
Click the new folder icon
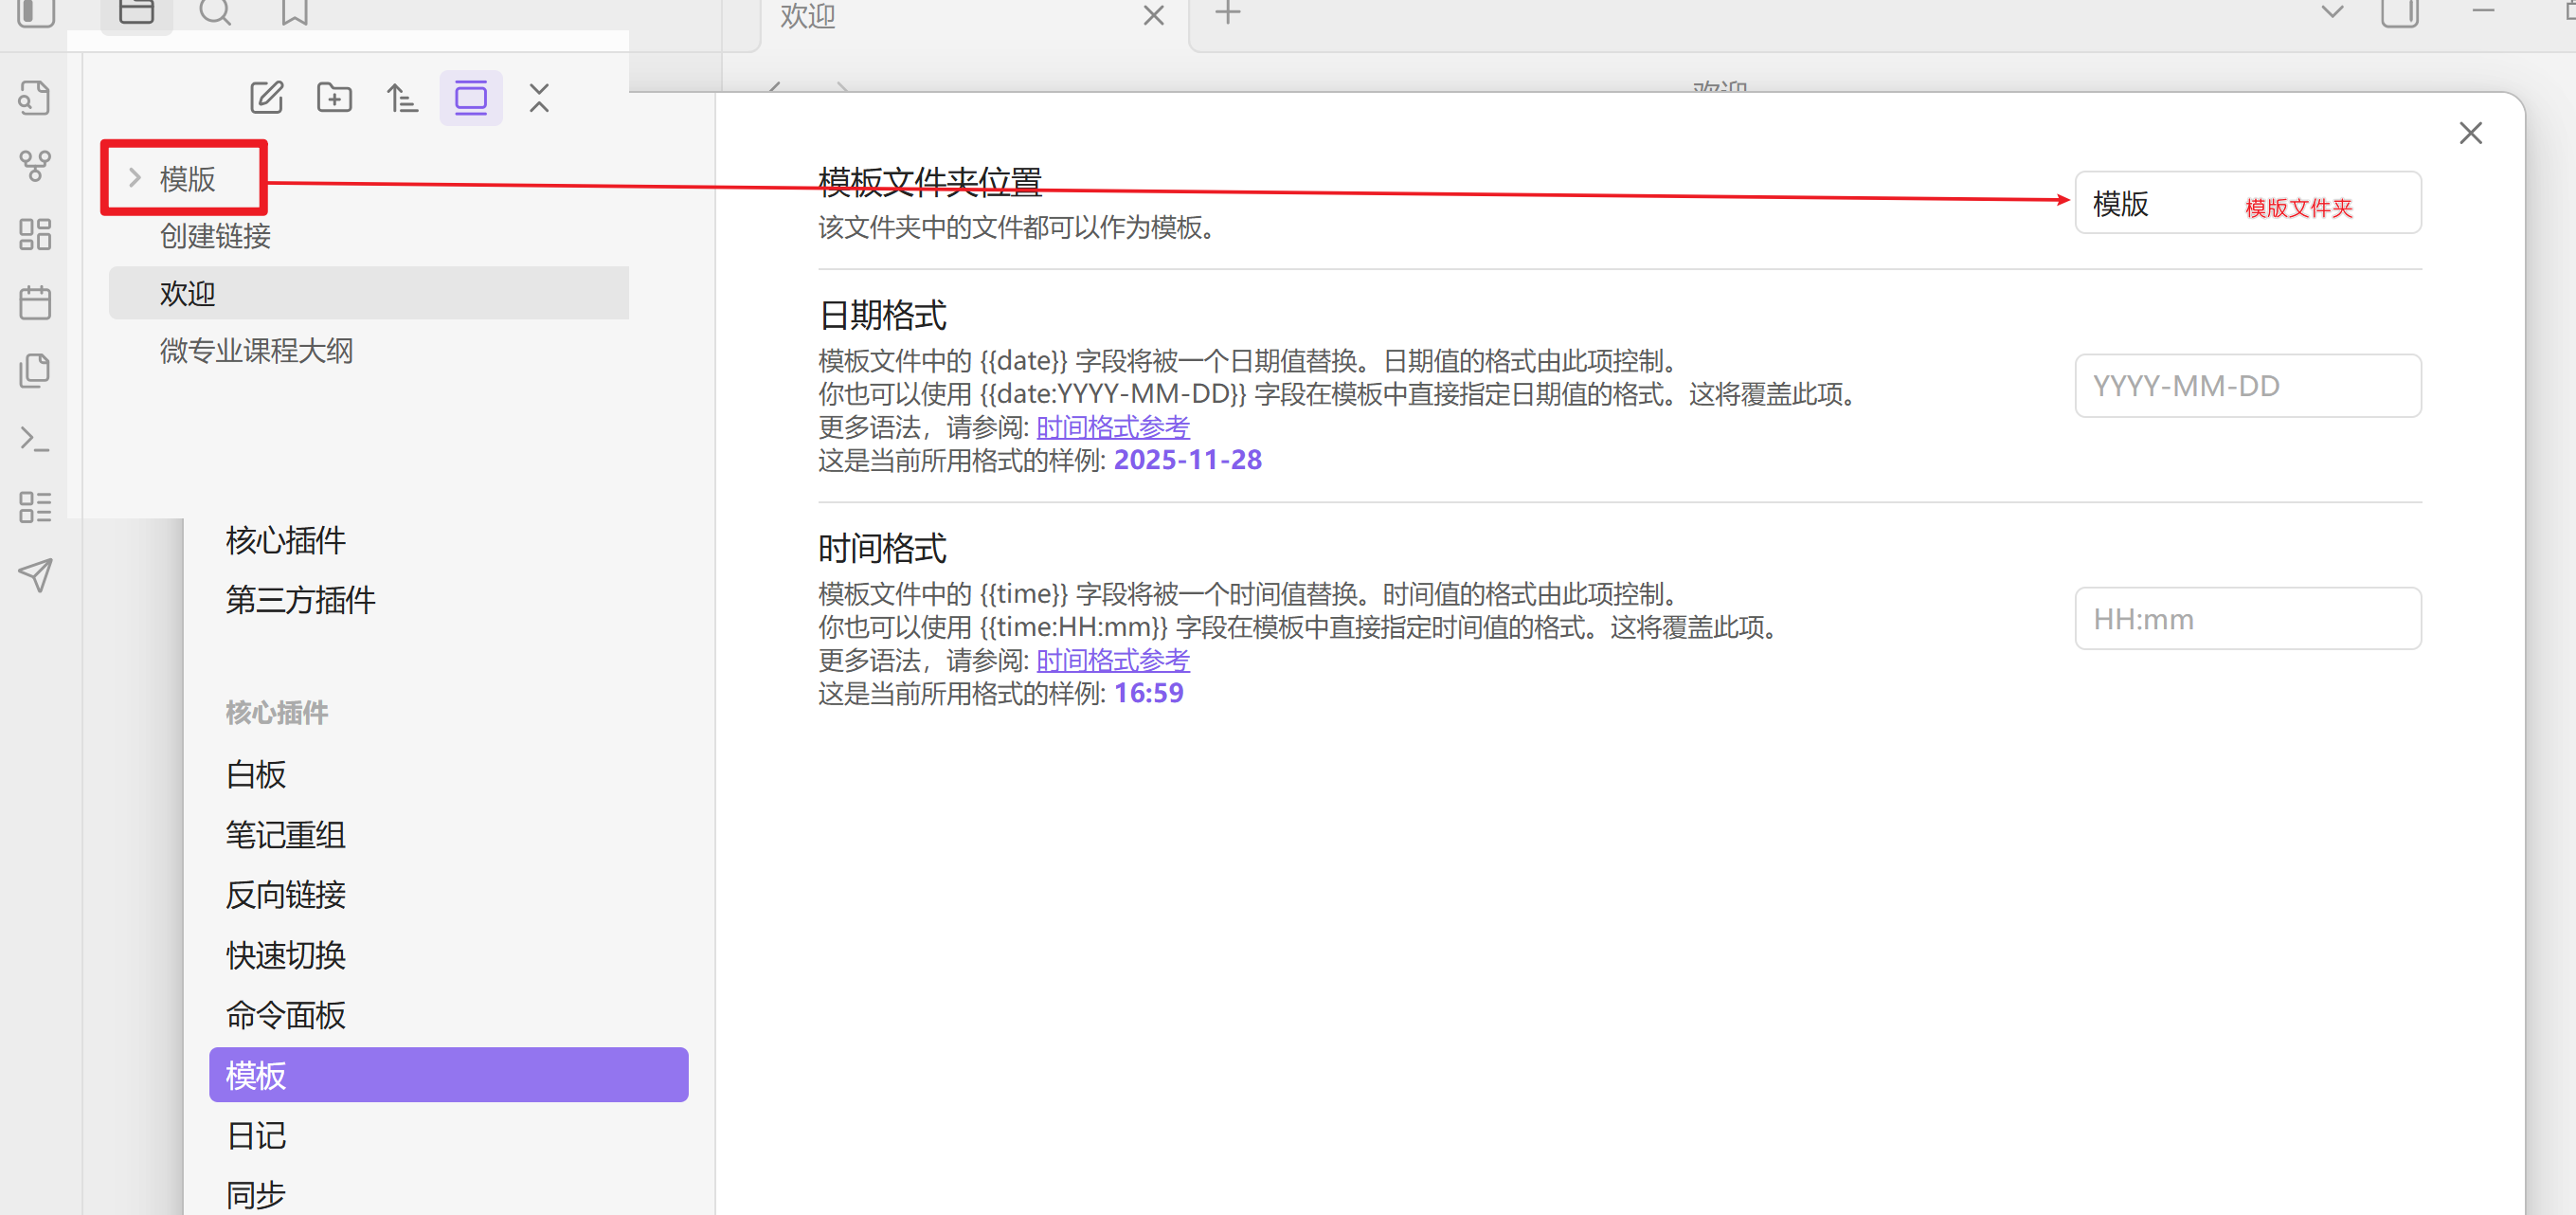pos(334,98)
